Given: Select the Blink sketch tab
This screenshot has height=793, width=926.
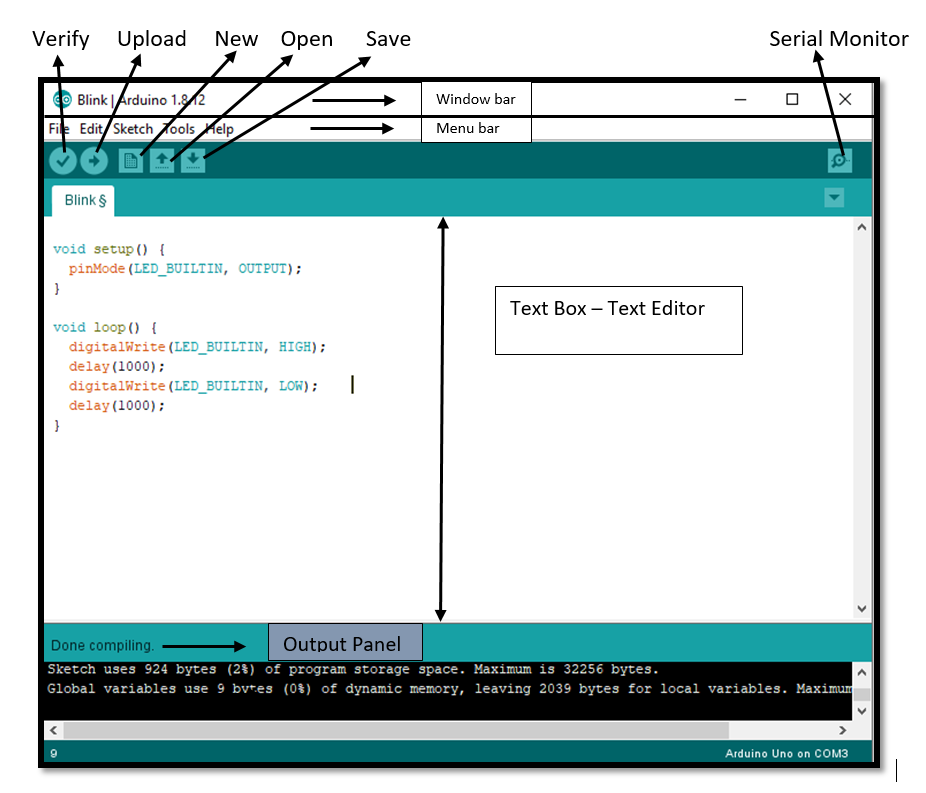Looking at the screenshot, I should (x=83, y=201).
